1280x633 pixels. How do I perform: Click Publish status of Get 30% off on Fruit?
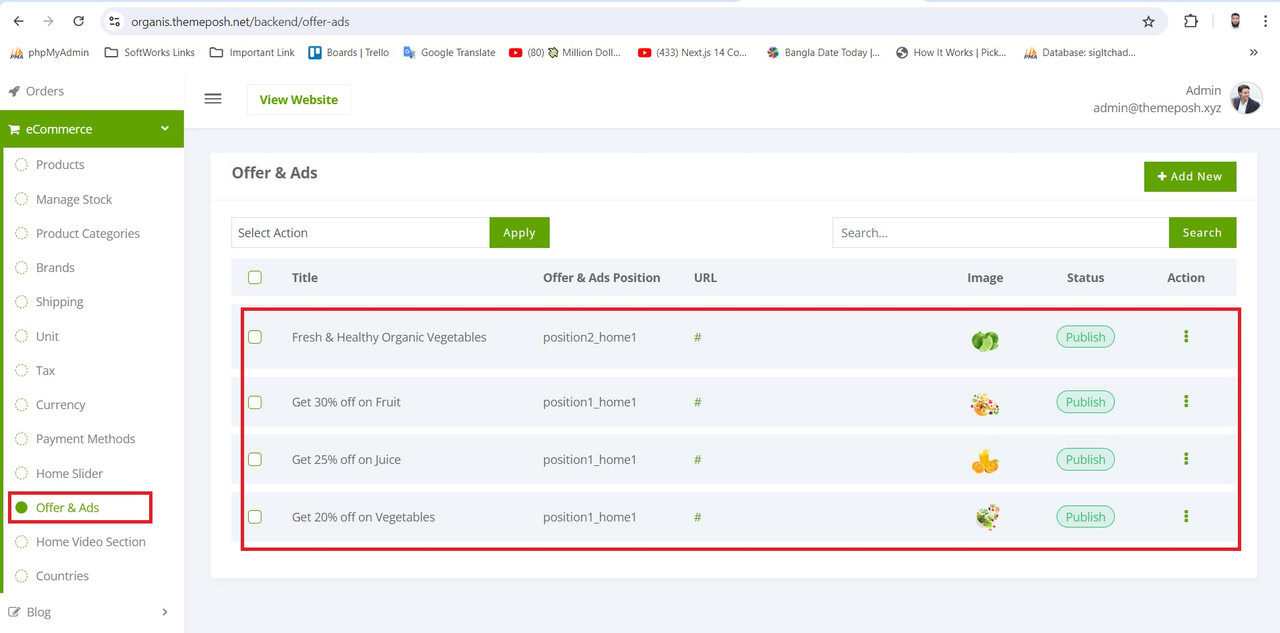[1085, 402]
